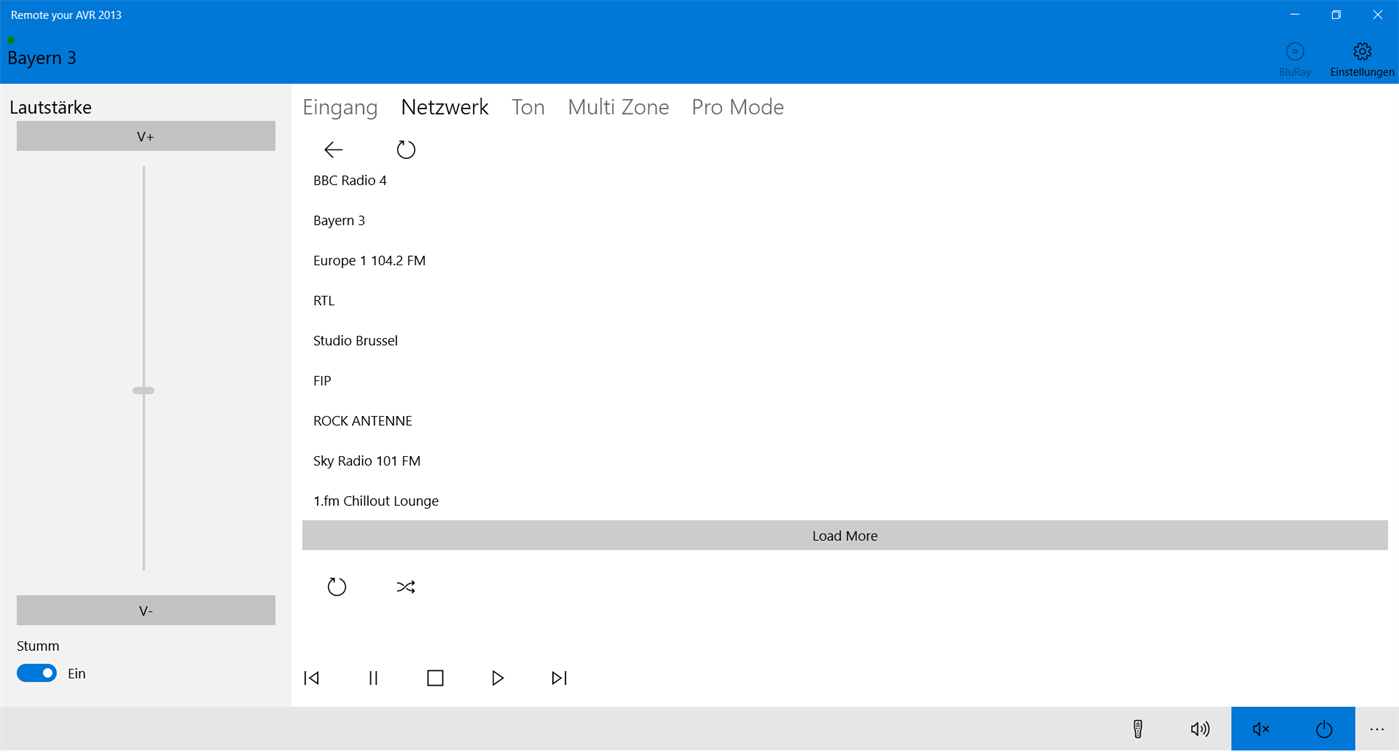This screenshot has width=1399, height=752.
Task: Click the power icon in bottom bar
Action: 1324,729
